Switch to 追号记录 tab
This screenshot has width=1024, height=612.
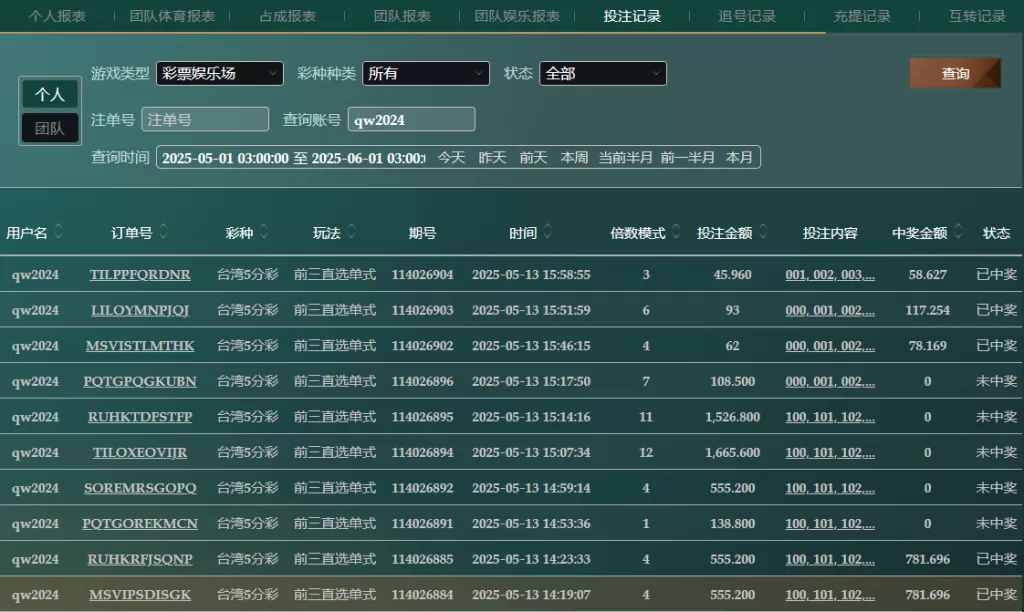(x=747, y=16)
